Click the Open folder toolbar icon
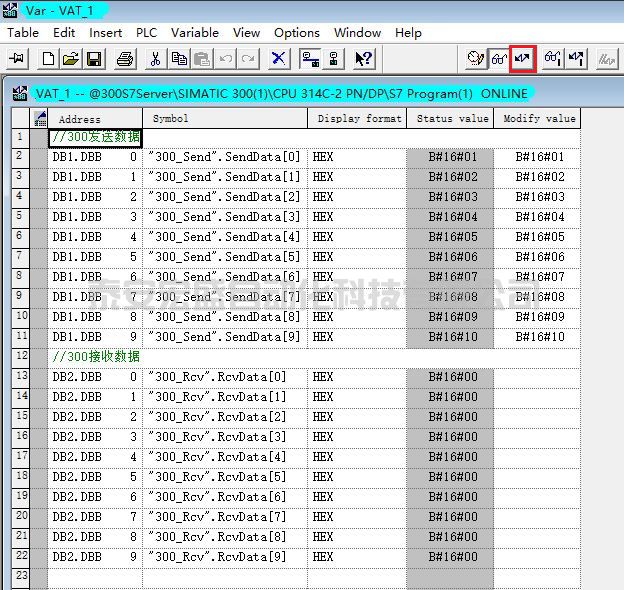The height and width of the screenshot is (590, 624). pos(71,59)
